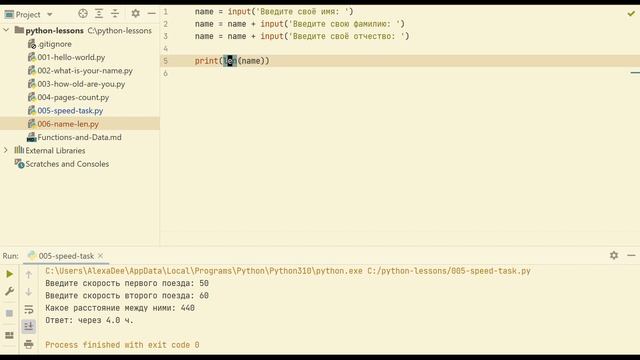Hide the Run tool window

(631, 255)
